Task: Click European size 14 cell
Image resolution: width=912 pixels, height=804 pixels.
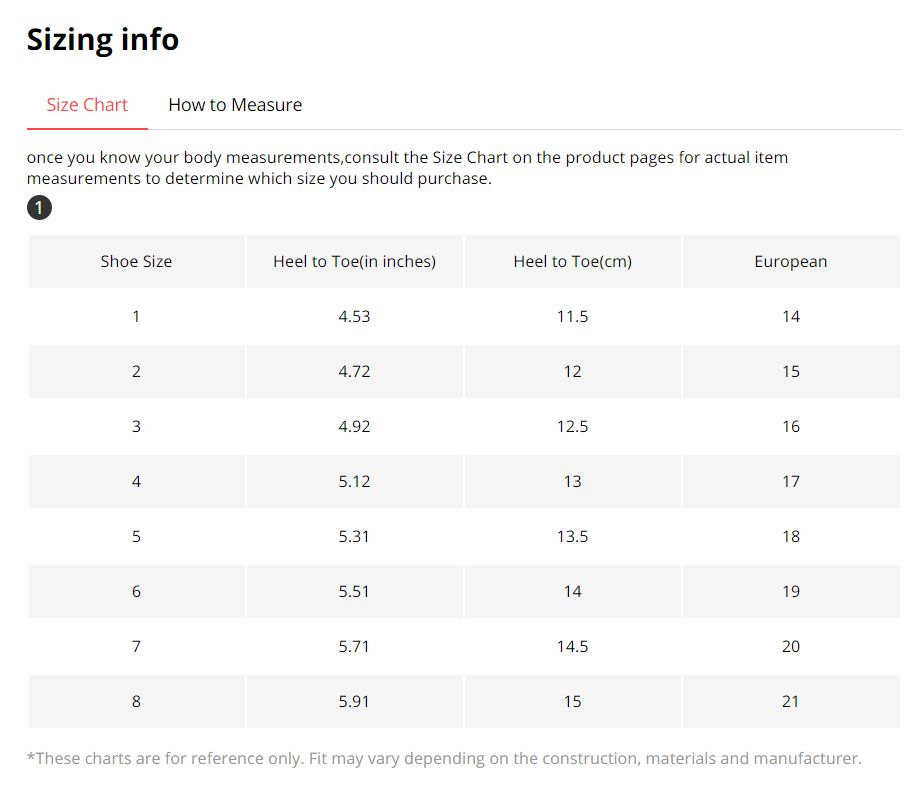Action: click(790, 317)
